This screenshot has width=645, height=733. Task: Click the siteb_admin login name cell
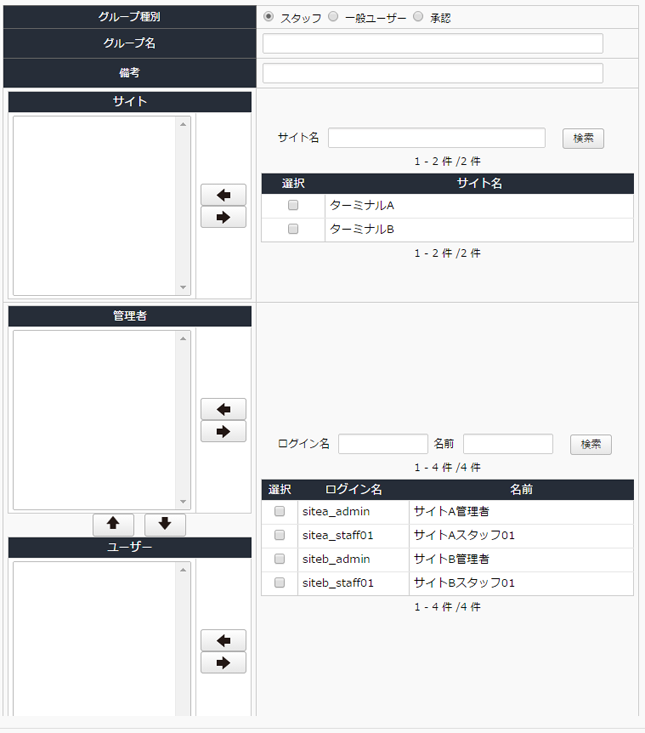pyautogui.click(x=353, y=560)
